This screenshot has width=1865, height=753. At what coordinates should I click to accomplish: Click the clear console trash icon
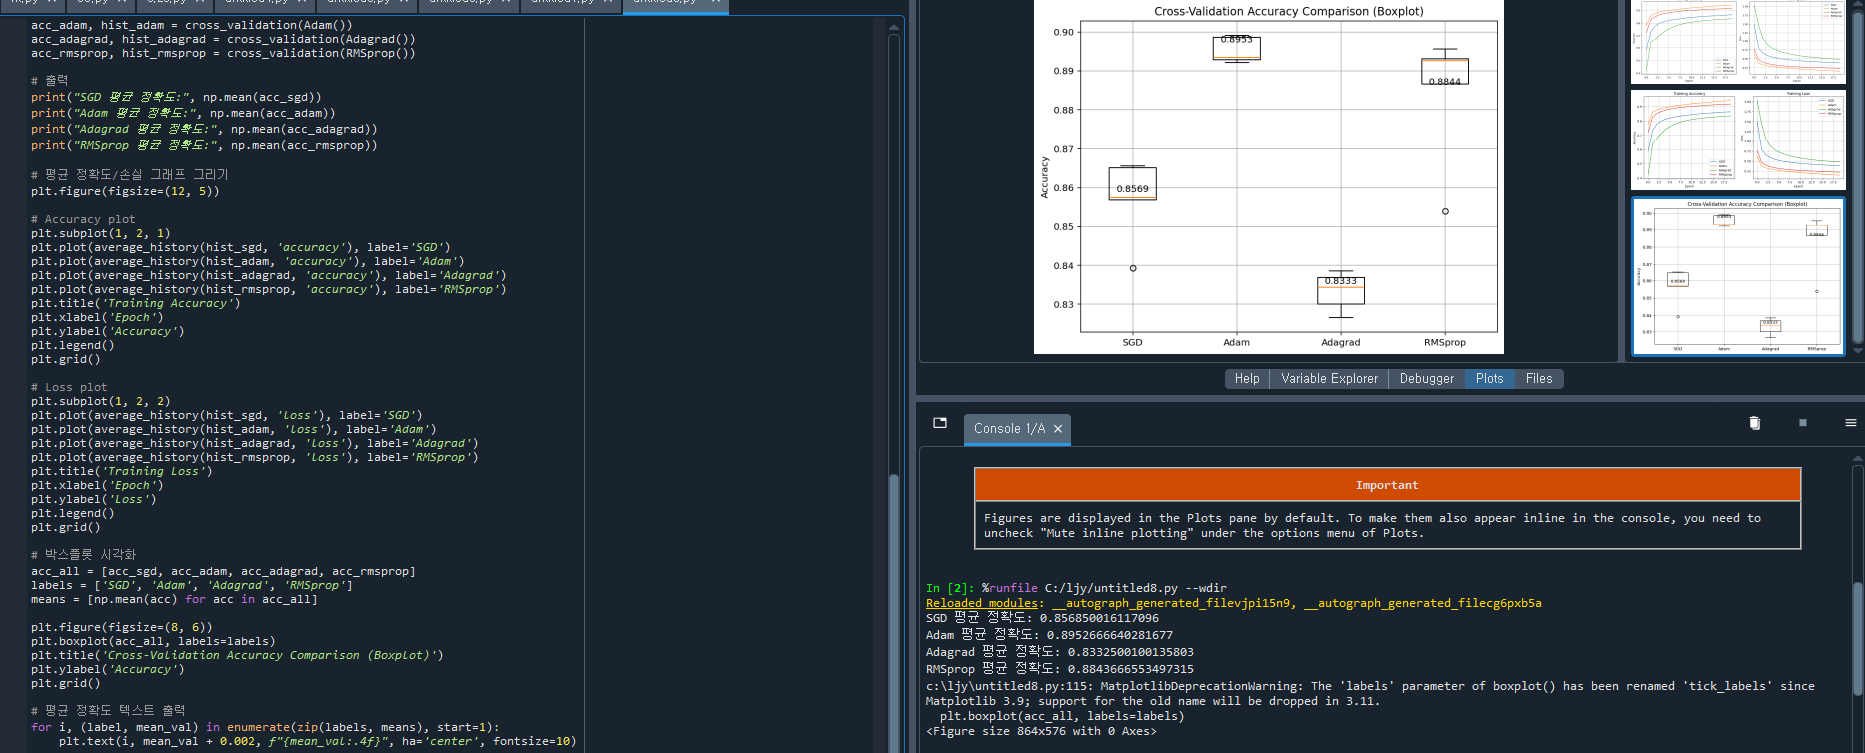coord(1754,423)
